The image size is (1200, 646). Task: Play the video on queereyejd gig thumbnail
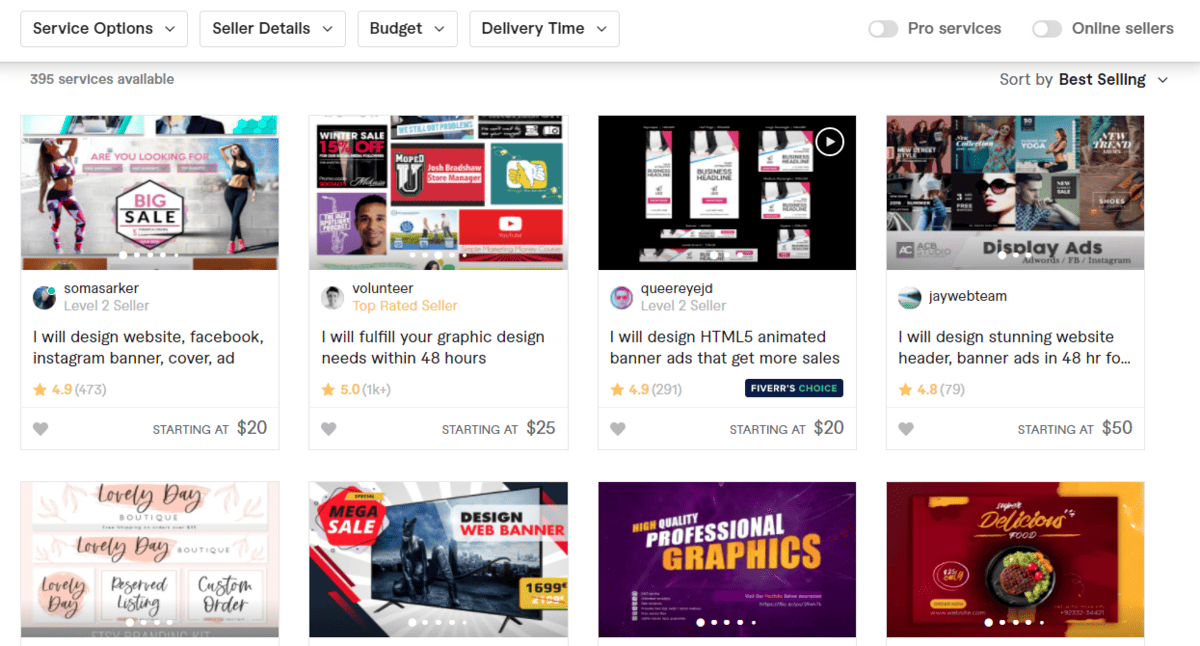(829, 142)
